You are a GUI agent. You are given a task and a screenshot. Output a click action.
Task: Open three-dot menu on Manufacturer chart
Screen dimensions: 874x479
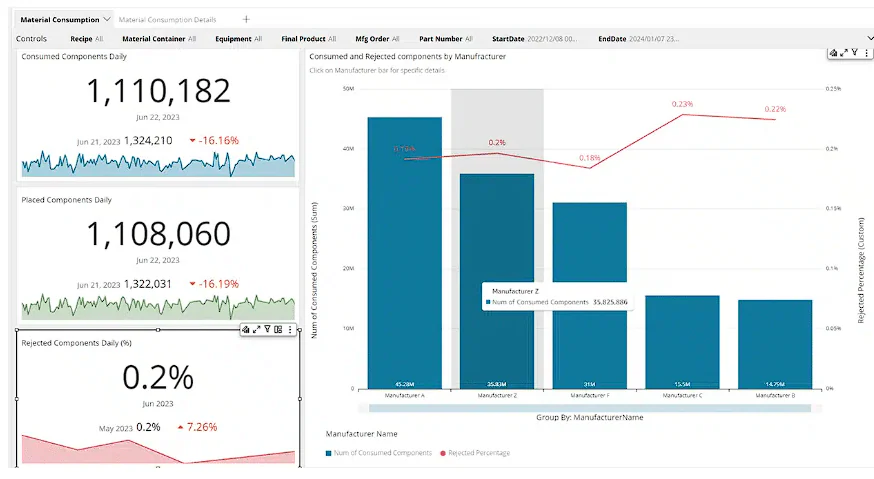[866, 53]
